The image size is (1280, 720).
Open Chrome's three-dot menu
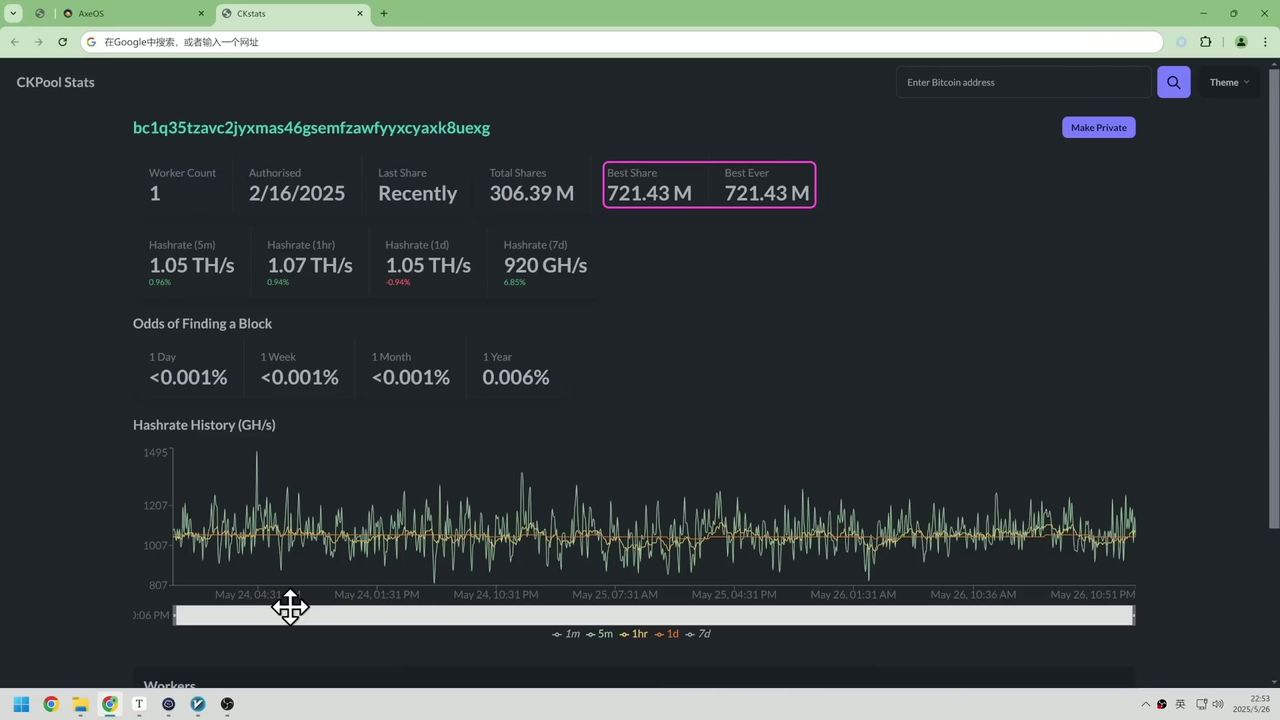pos(1263,42)
